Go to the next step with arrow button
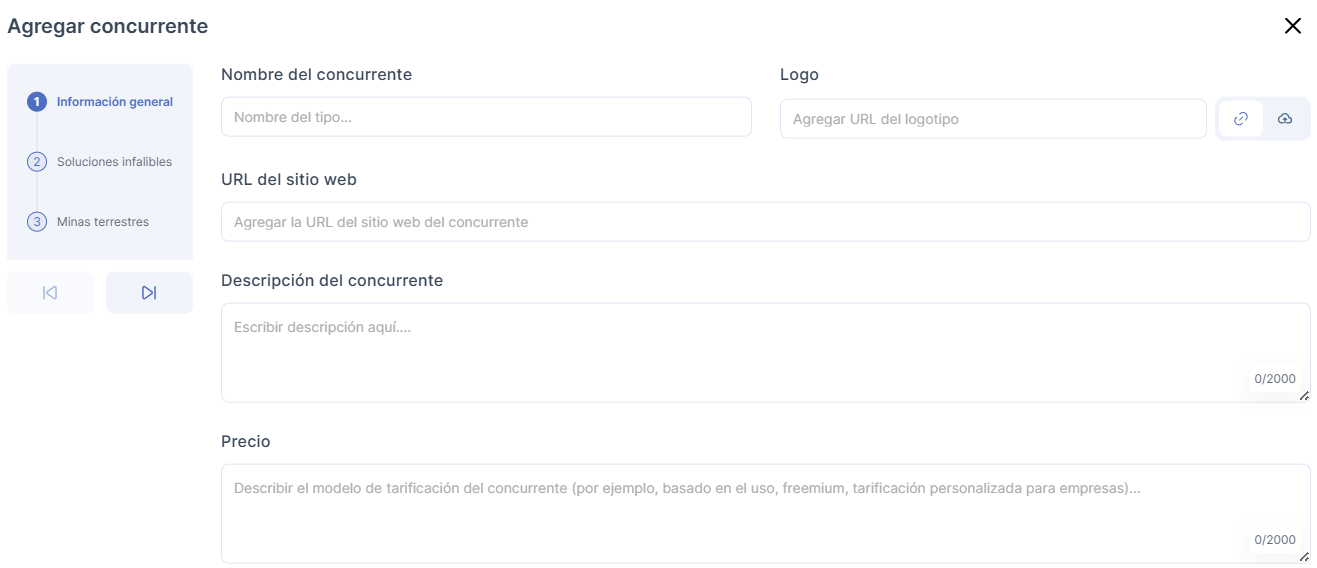1317x568 pixels. click(x=149, y=293)
